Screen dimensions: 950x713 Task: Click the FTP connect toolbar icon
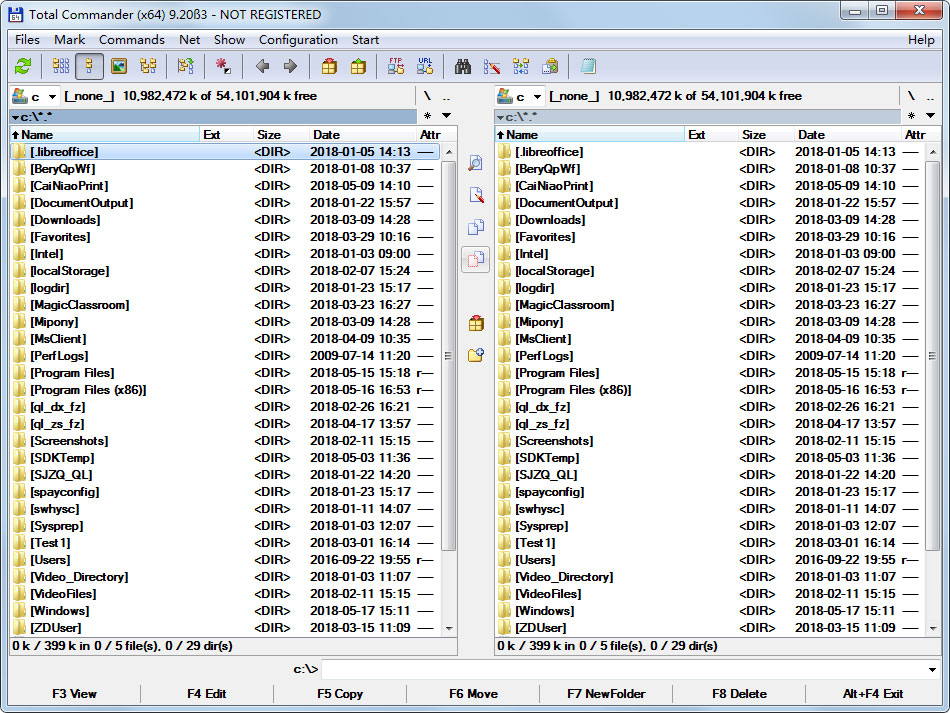pos(396,66)
